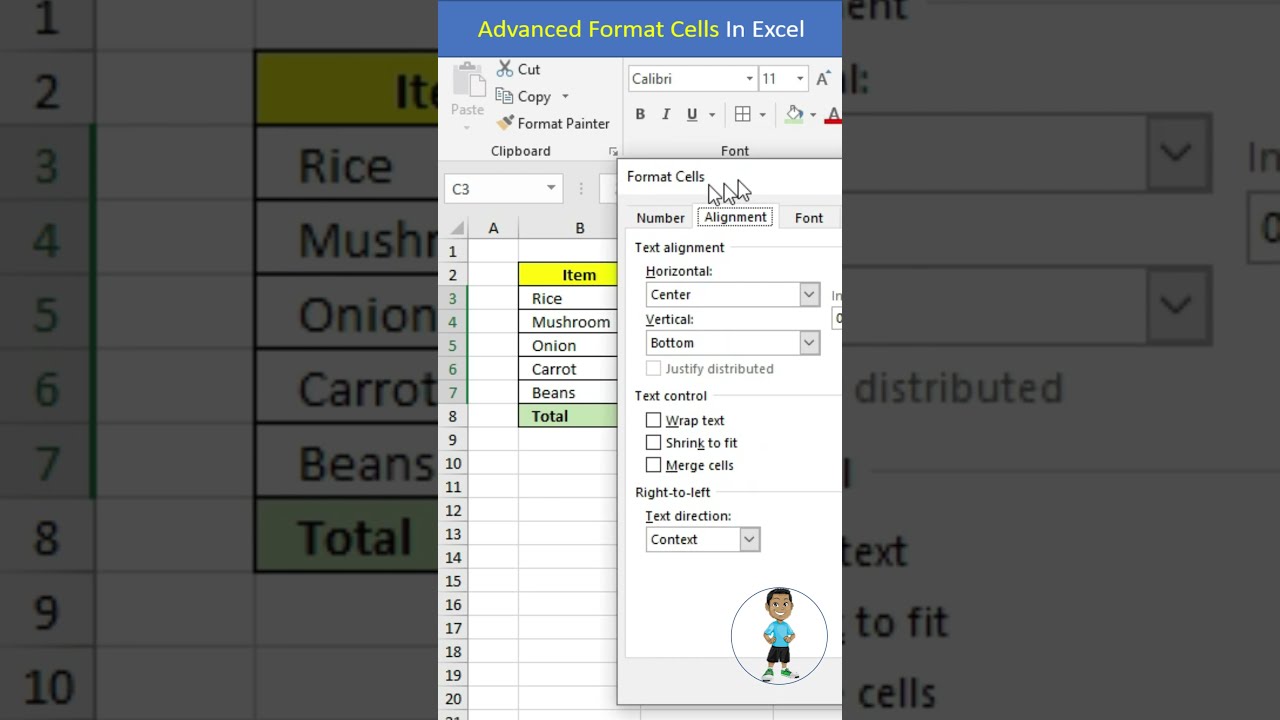Click the Format Cells dialog title
The width and height of the screenshot is (1280, 720).
pyautogui.click(x=666, y=177)
